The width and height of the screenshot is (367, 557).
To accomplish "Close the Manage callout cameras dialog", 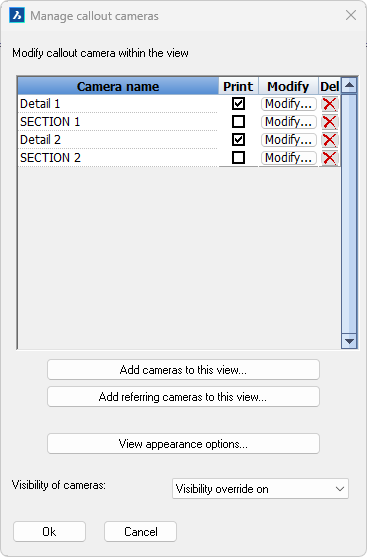I will 351,15.
